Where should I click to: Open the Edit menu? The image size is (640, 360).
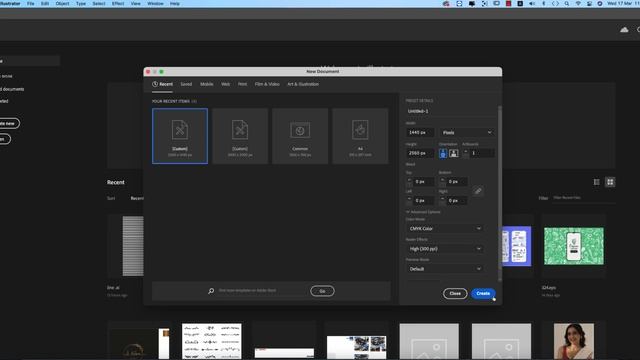click(x=45, y=4)
